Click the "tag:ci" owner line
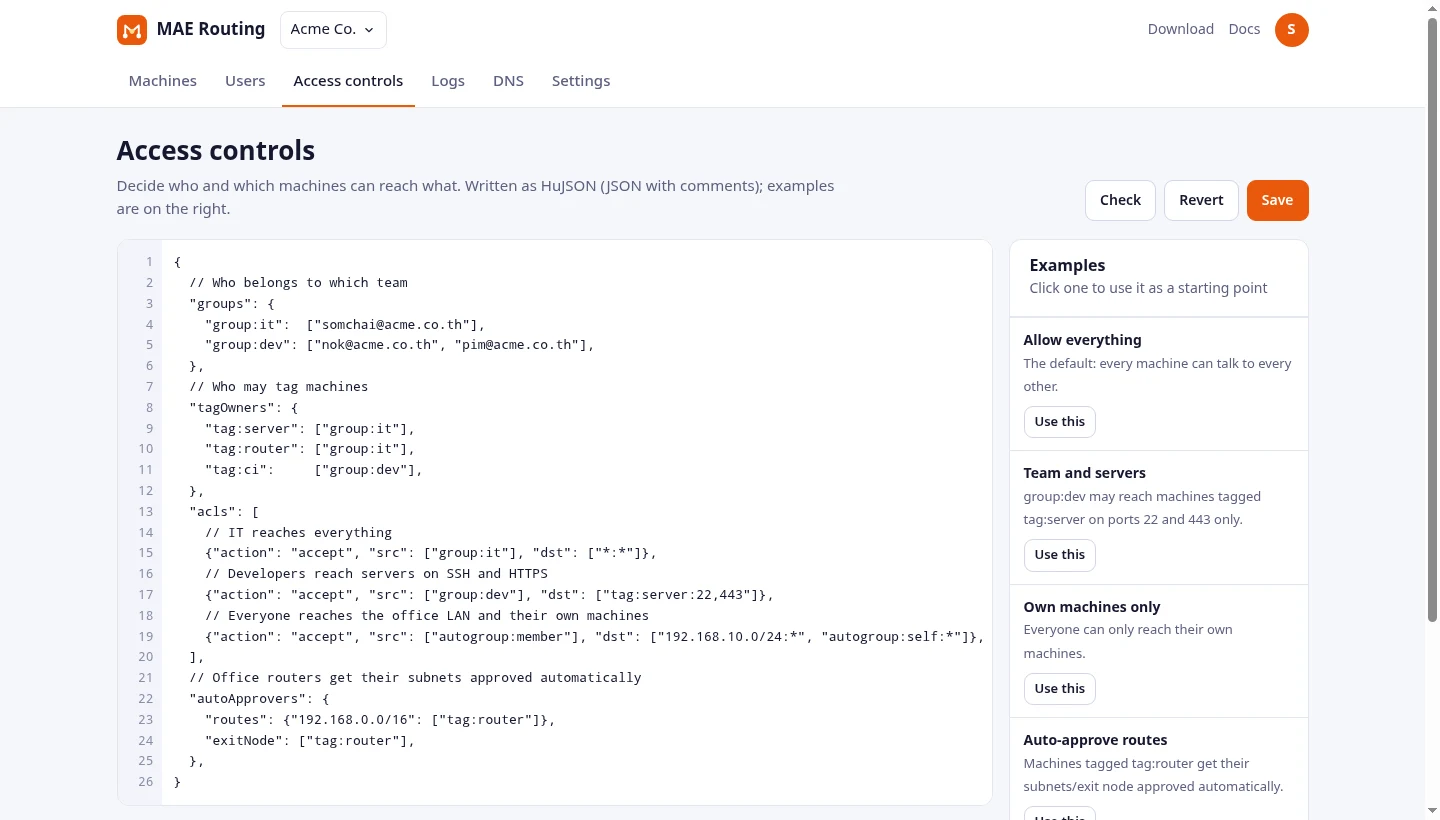Screen dimensions: 1440x820 click(x=314, y=471)
